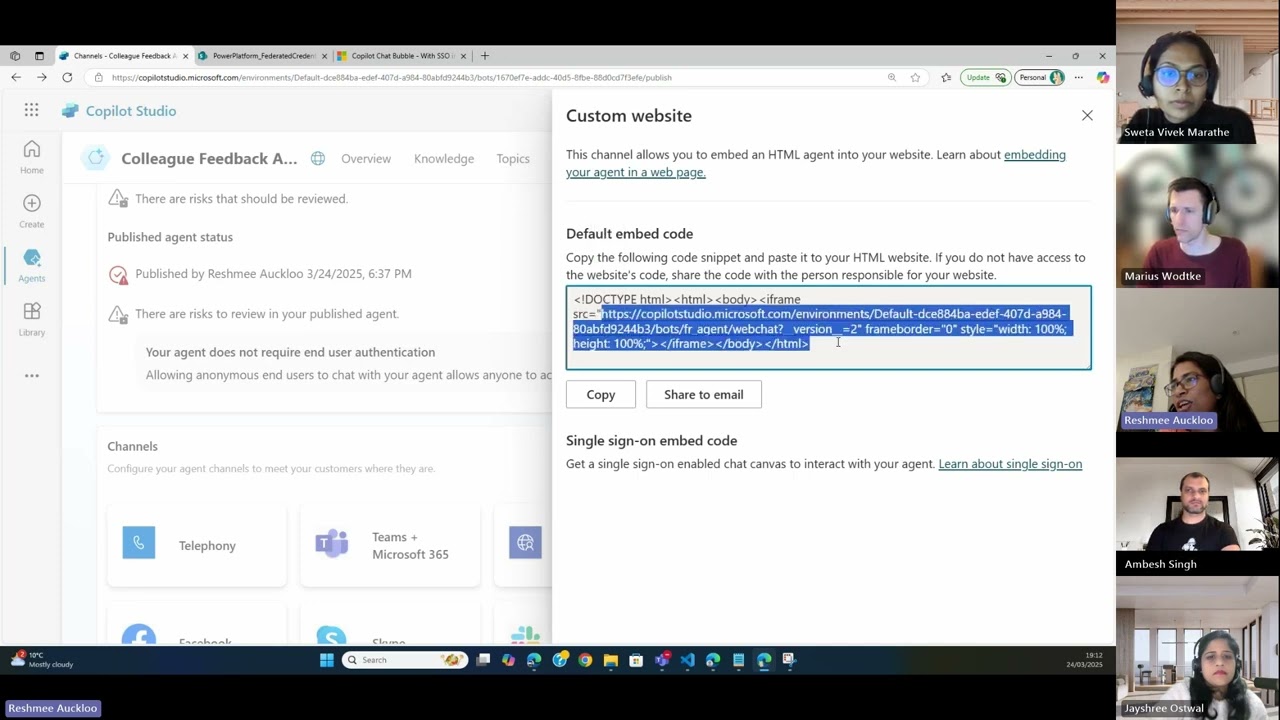Open Library in the sidebar
Viewport: 1280px width, 720px height.
[32, 319]
